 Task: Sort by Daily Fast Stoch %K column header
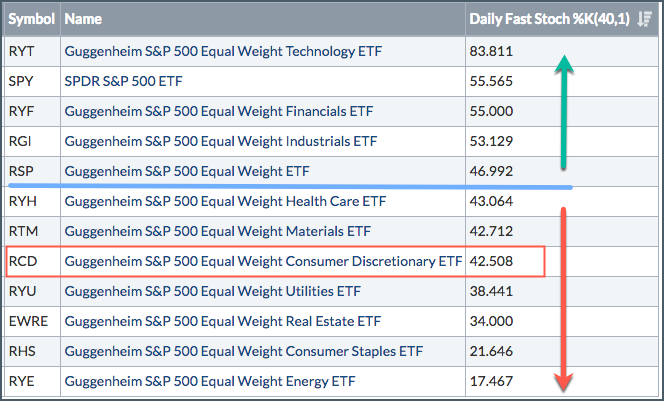[x=548, y=18]
